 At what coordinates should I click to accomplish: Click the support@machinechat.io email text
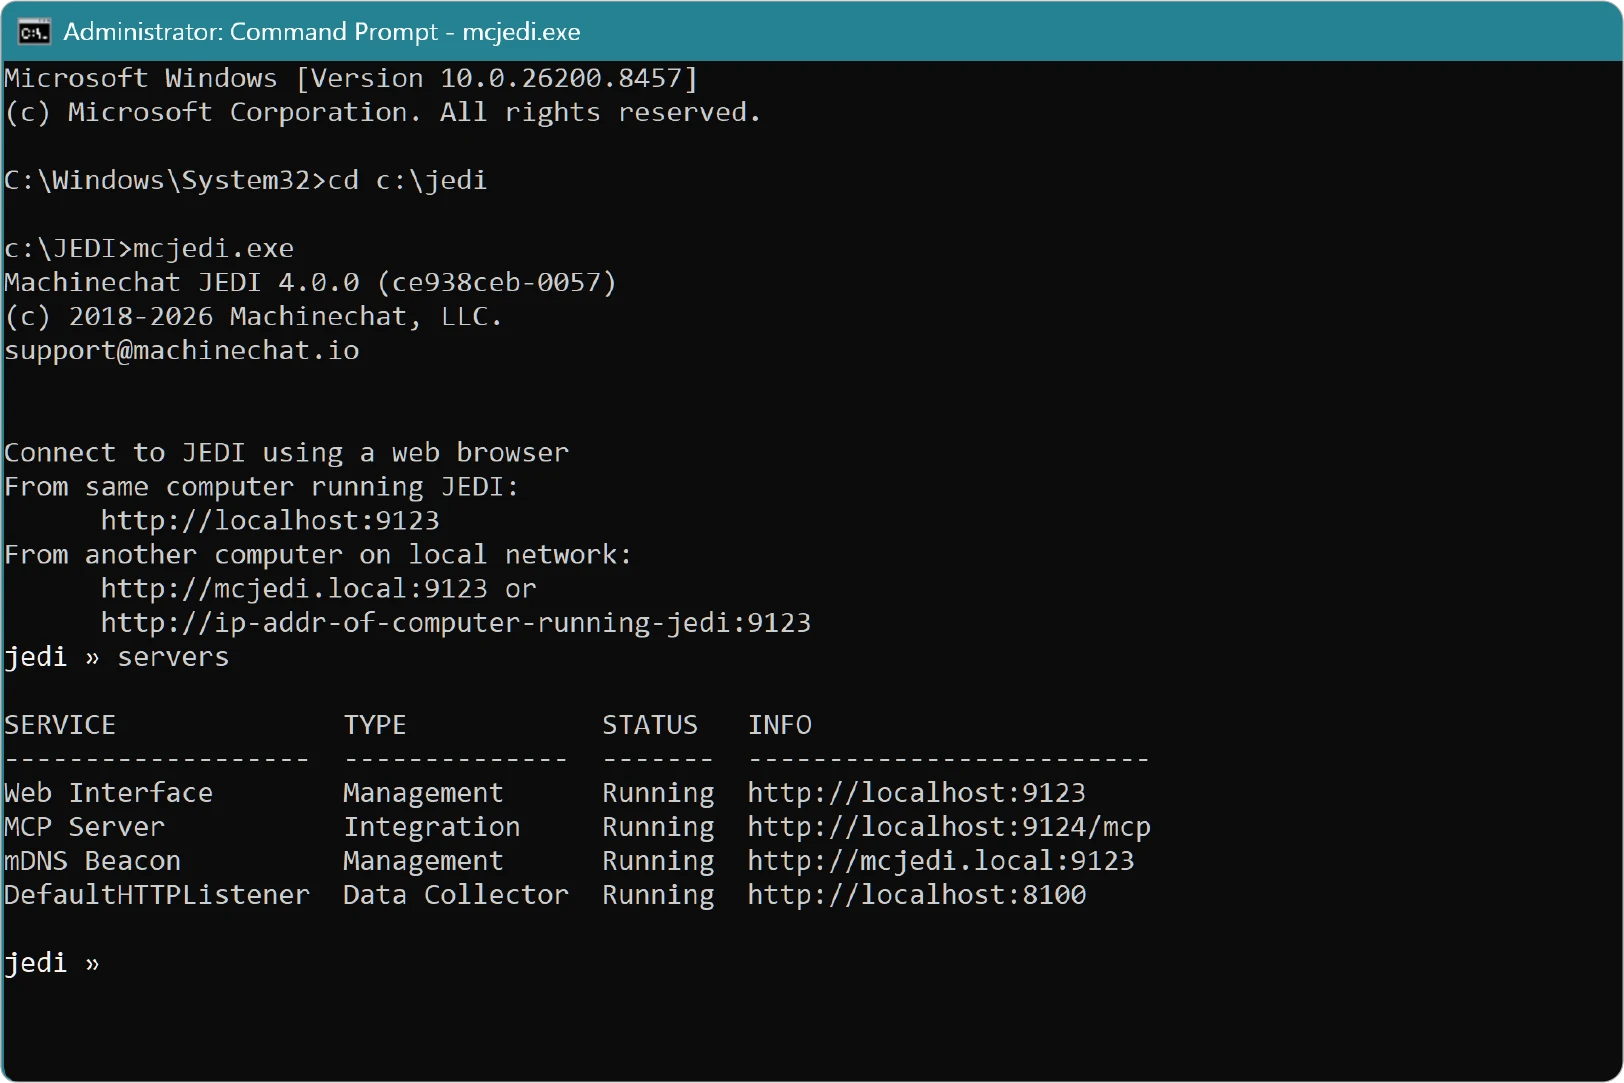(182, 350)
